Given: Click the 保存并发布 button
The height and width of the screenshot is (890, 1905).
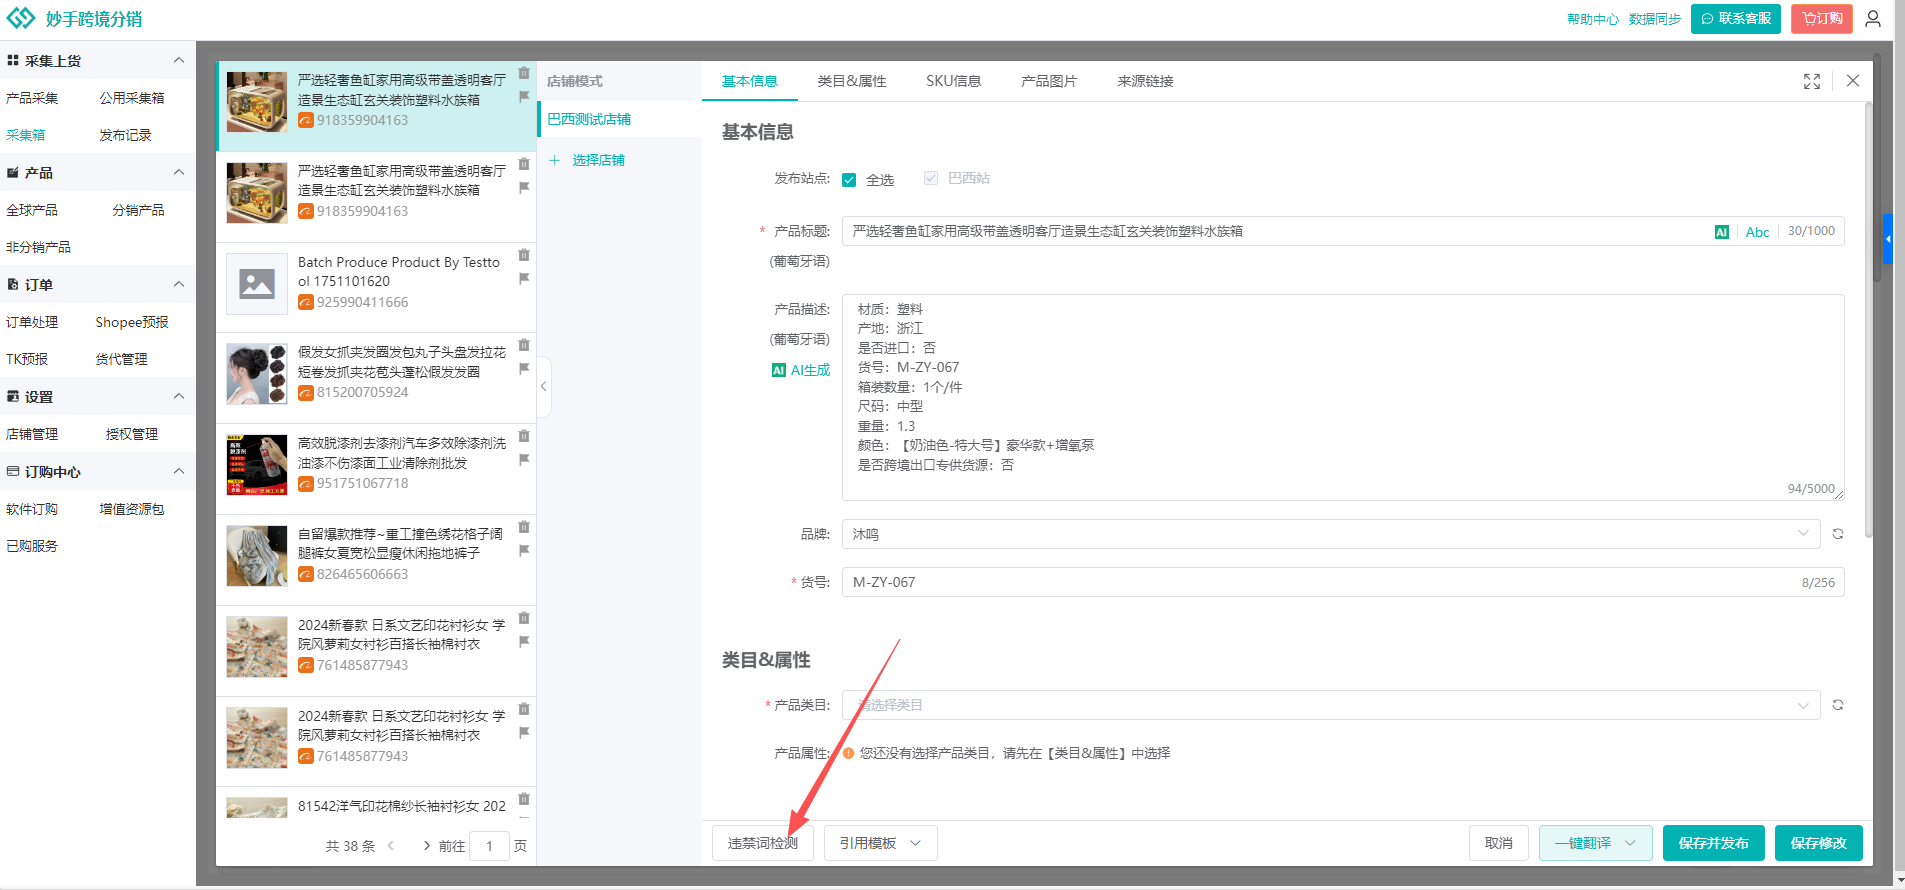Looking at the screenshot, I should coord(1714,843).
